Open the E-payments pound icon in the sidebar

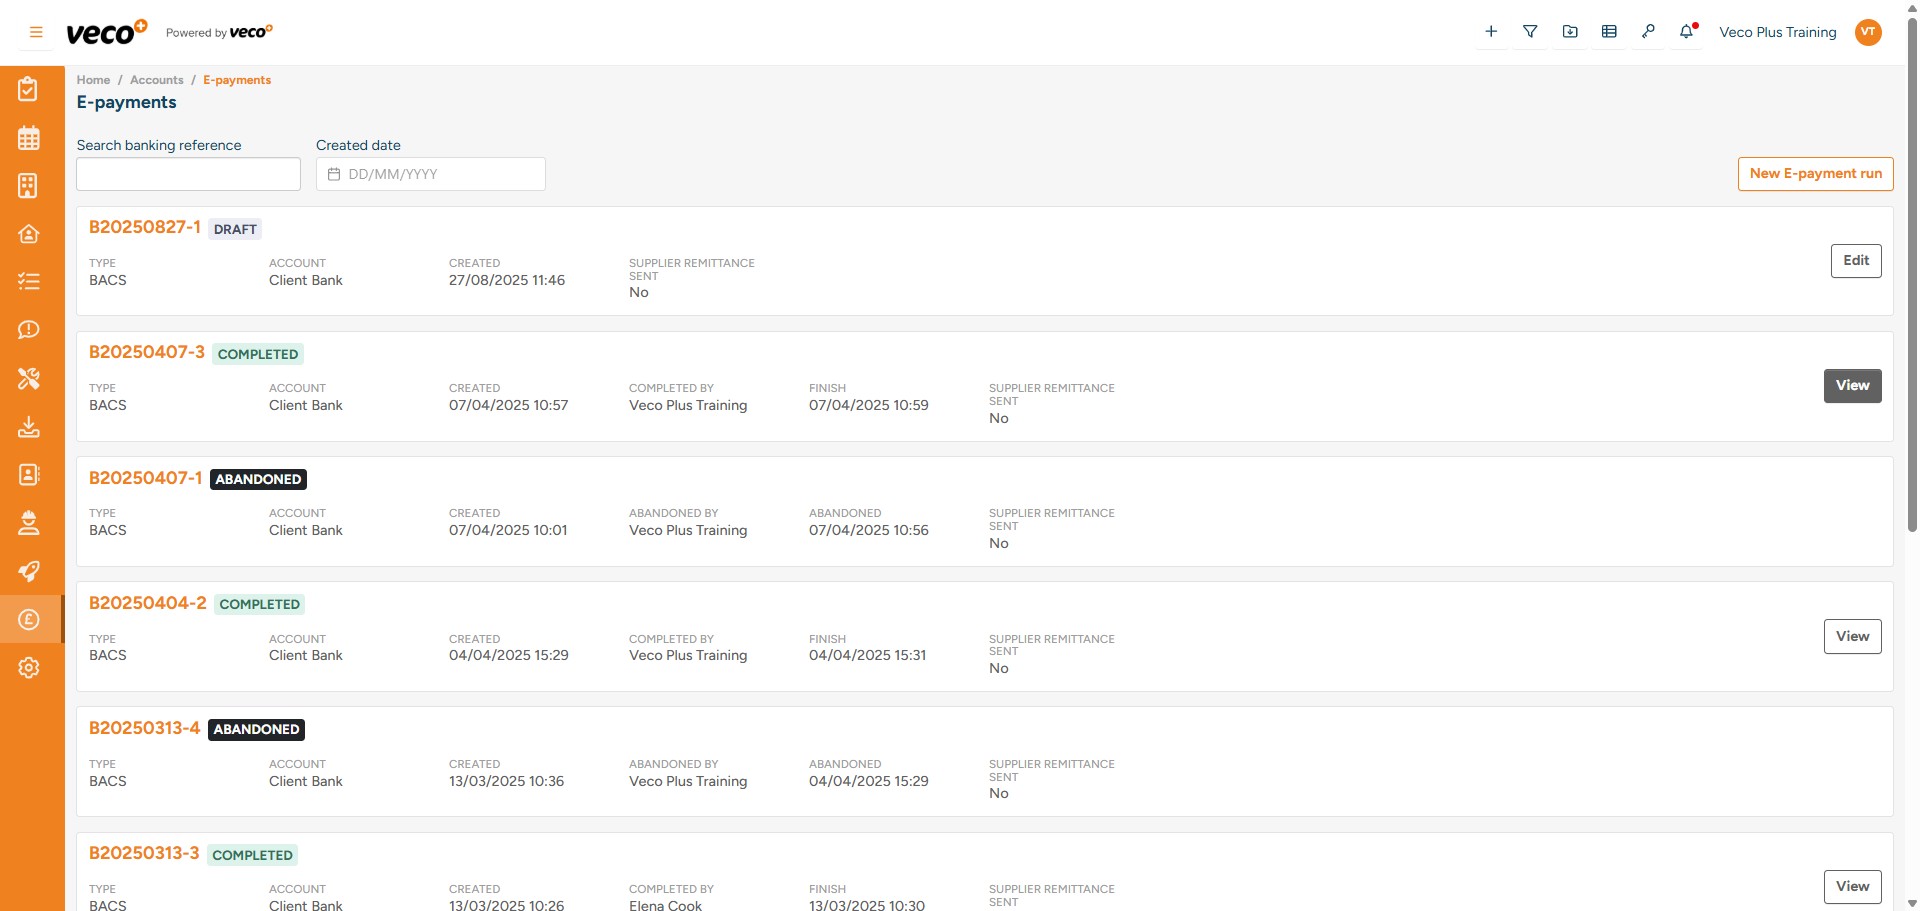click(x=29, y=619)
